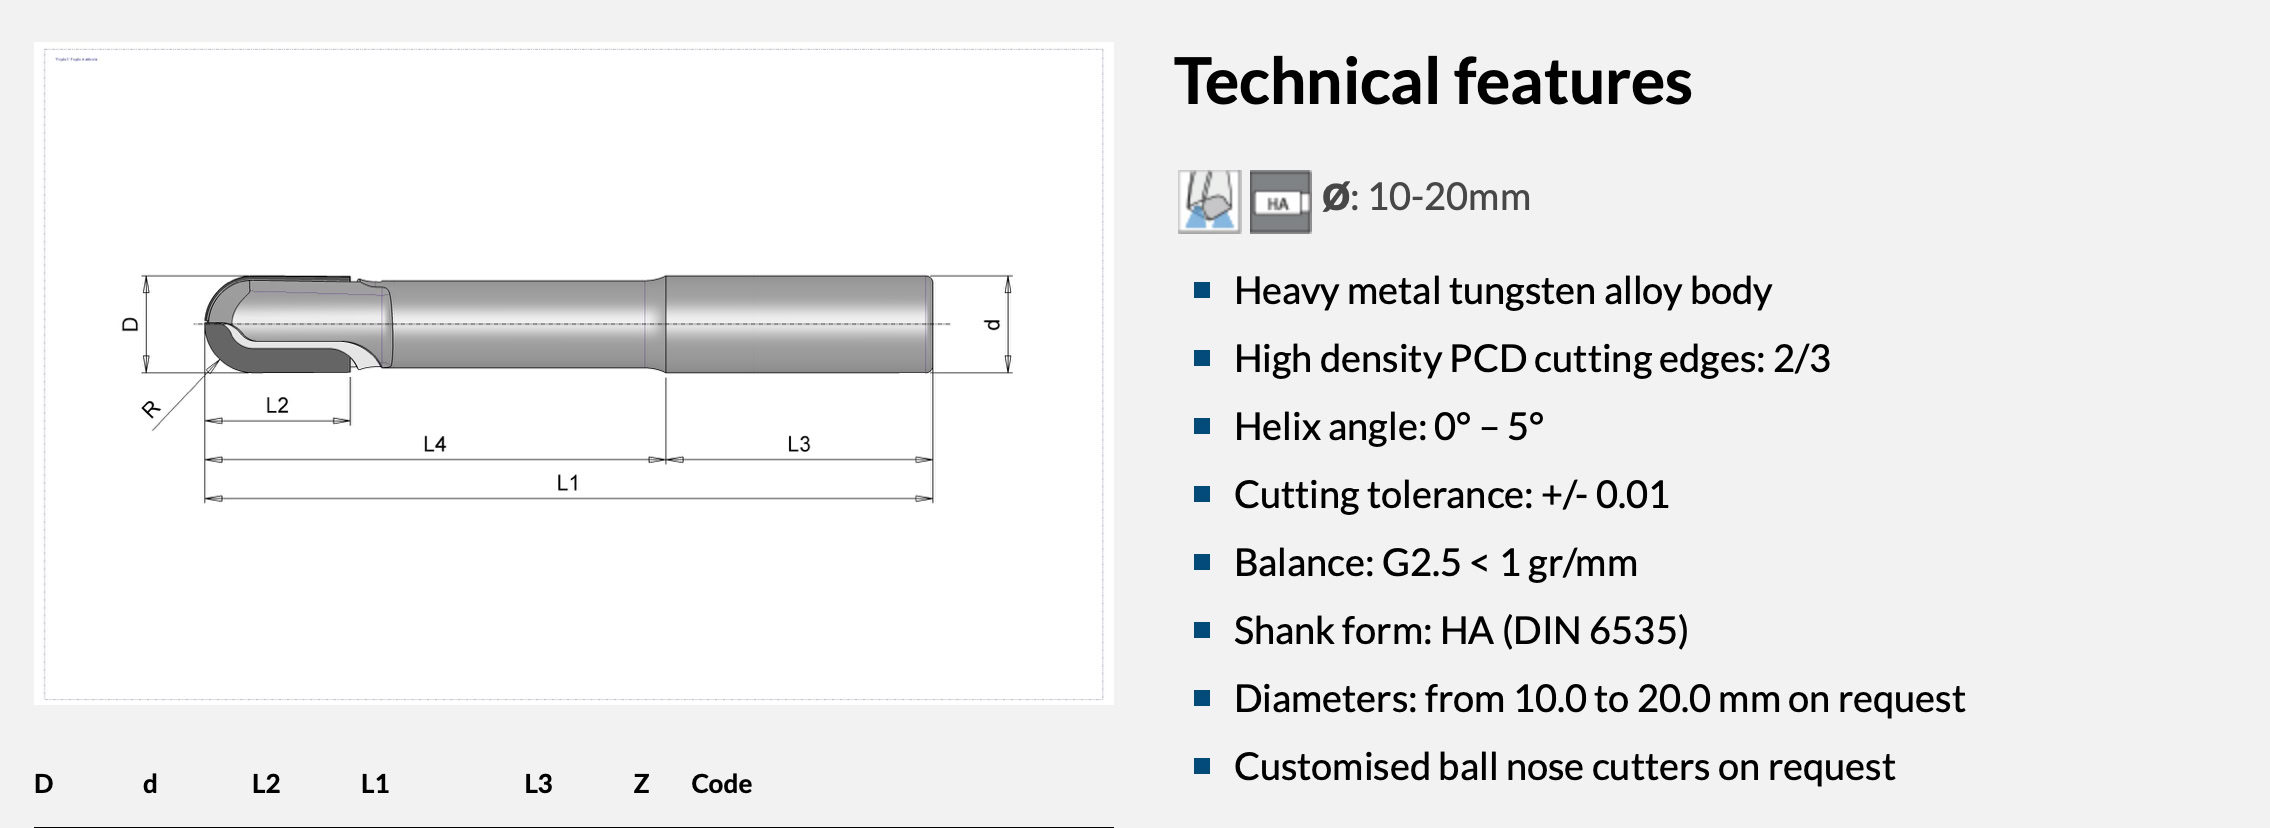Click the Cutting tolerance list item
This screenshot has height=828, width=2270.
(1451, 495)
